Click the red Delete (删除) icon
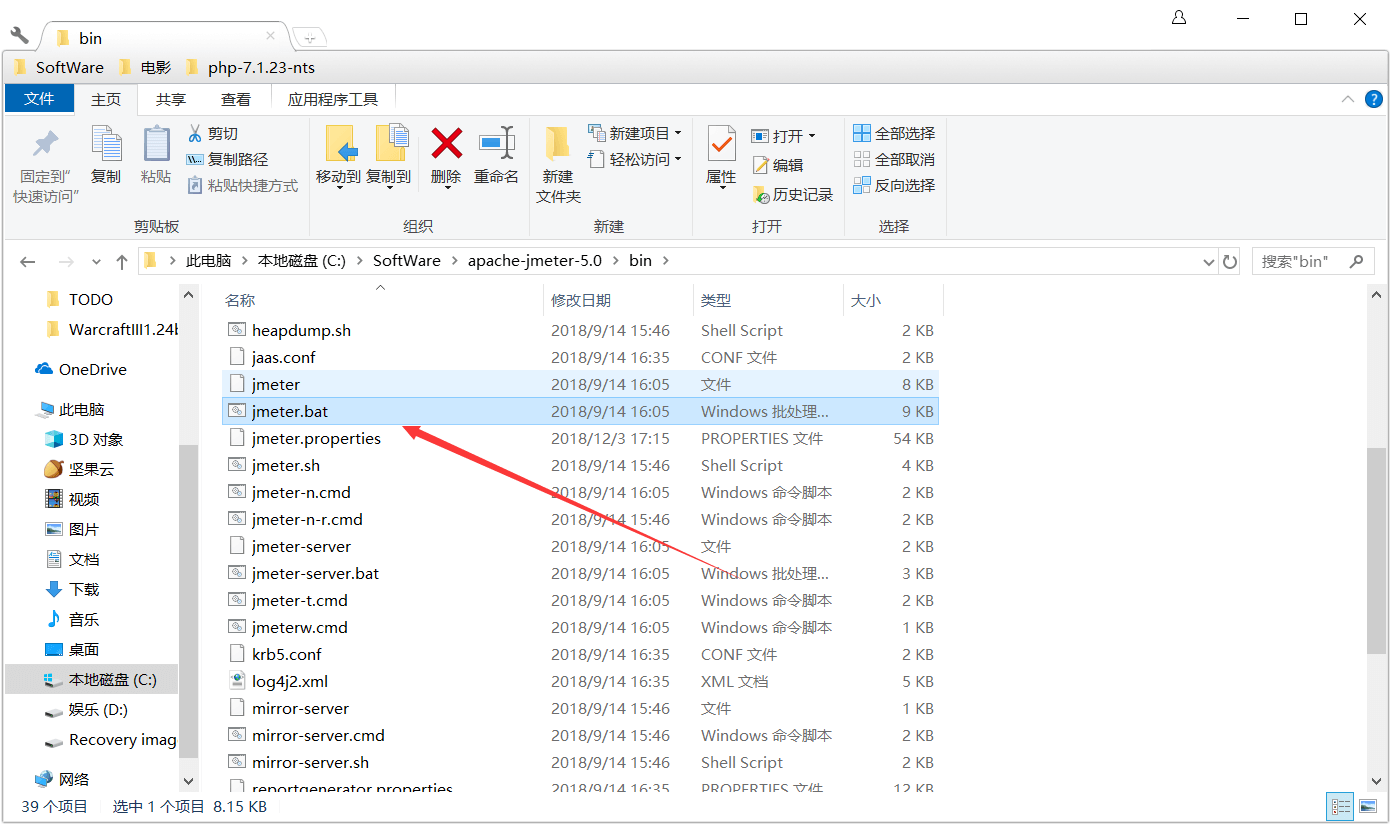The width and height of the screenshot is (1391, 825). click(446, 143)
